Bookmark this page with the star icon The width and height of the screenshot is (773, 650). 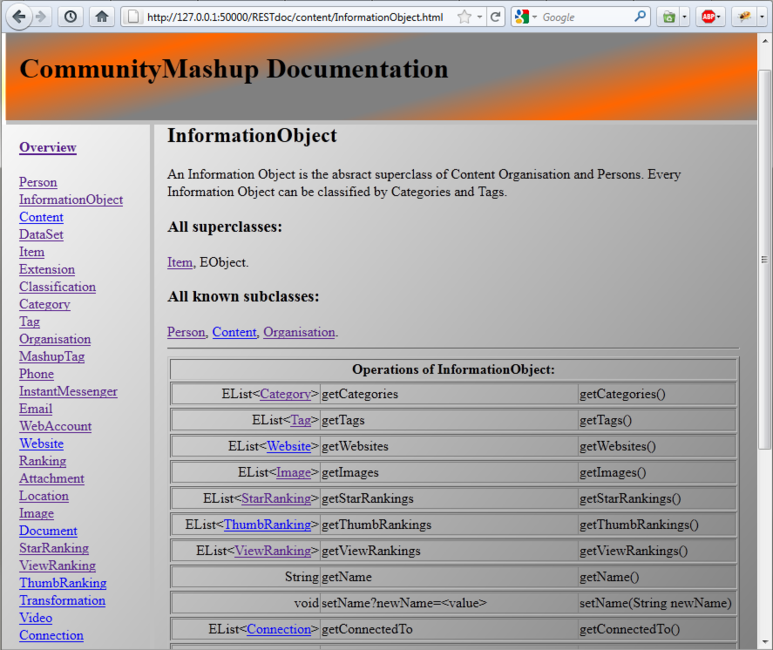tap(464, 17)
